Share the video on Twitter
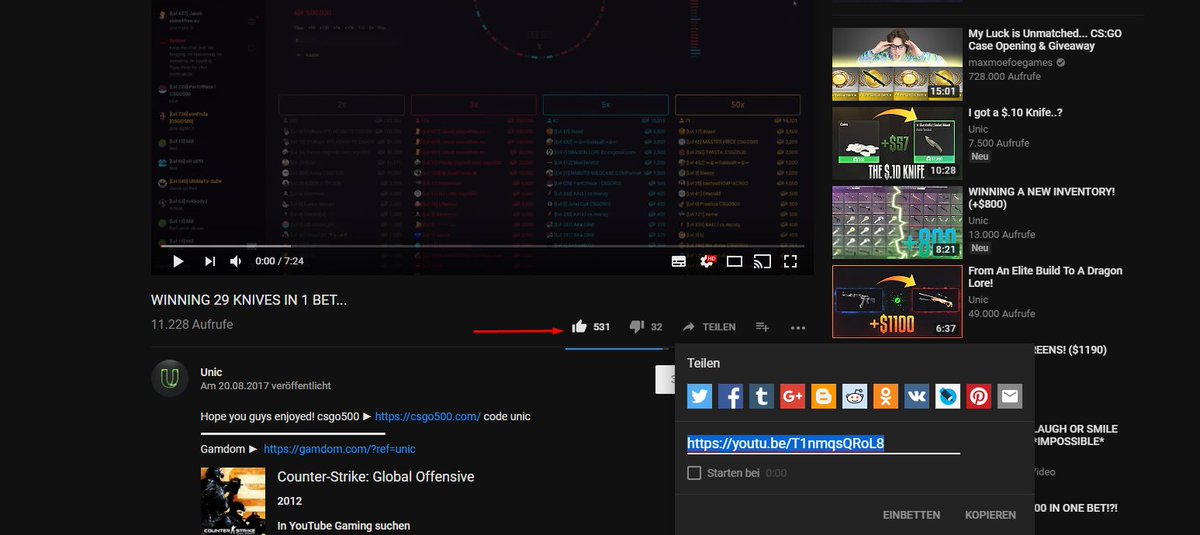Viewport: 1200px width, 535px height. [700, 397]
